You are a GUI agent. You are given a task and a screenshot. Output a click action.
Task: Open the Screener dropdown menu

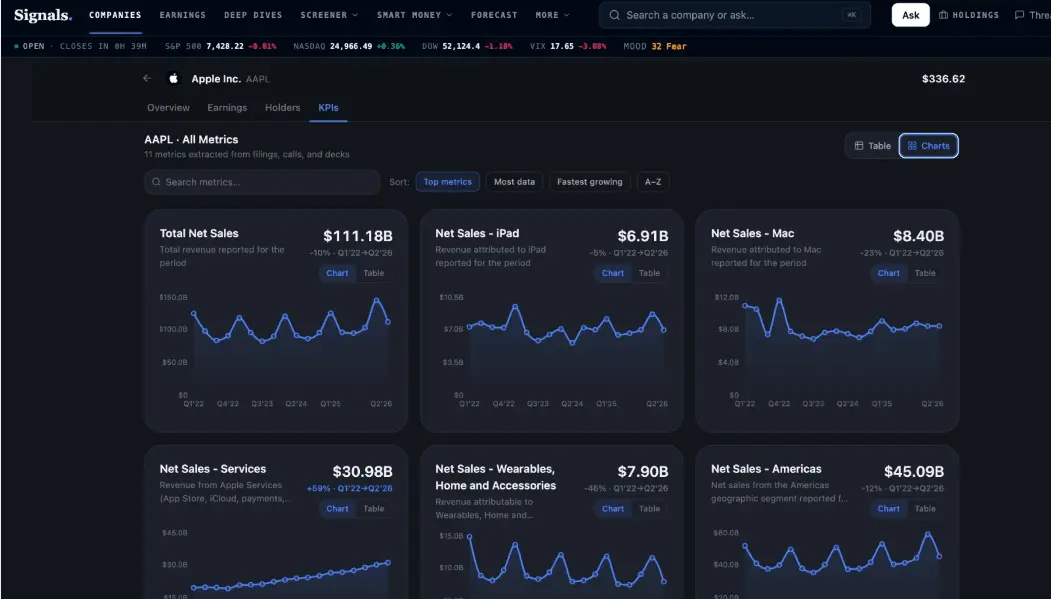tap(329, 15)
